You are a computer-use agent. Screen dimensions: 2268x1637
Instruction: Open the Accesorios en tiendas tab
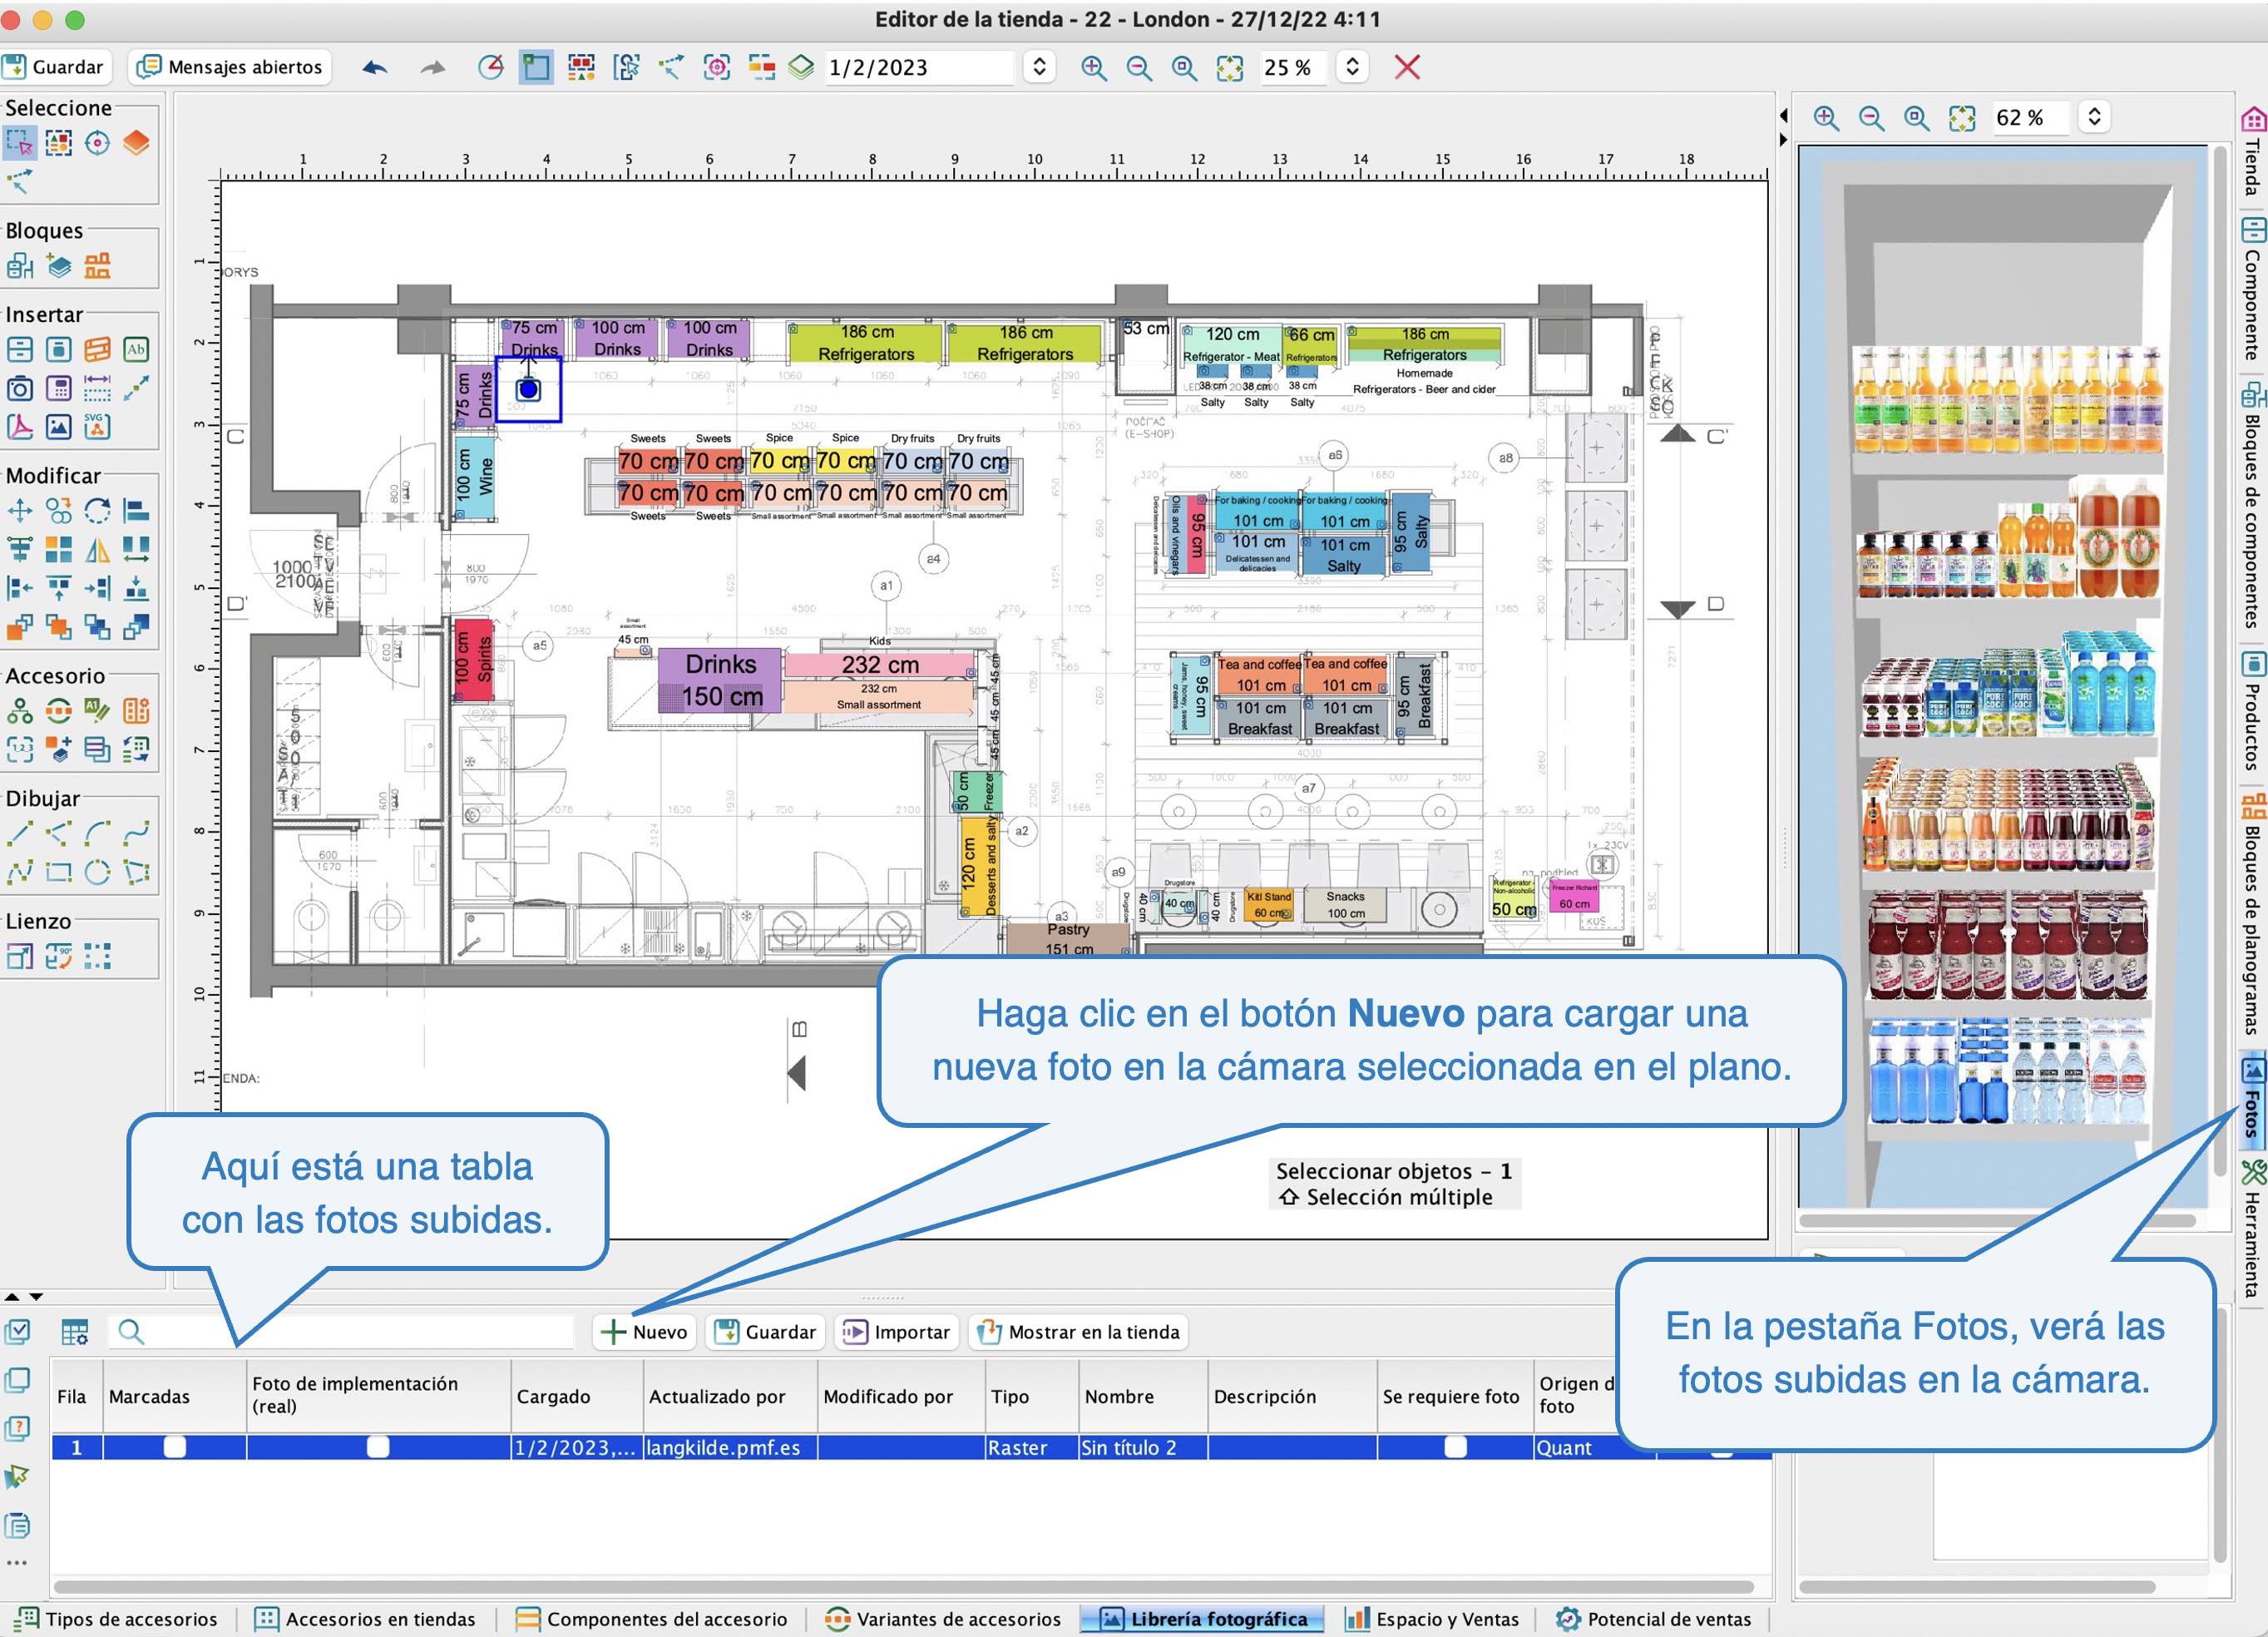click(x=365, y=1619)
